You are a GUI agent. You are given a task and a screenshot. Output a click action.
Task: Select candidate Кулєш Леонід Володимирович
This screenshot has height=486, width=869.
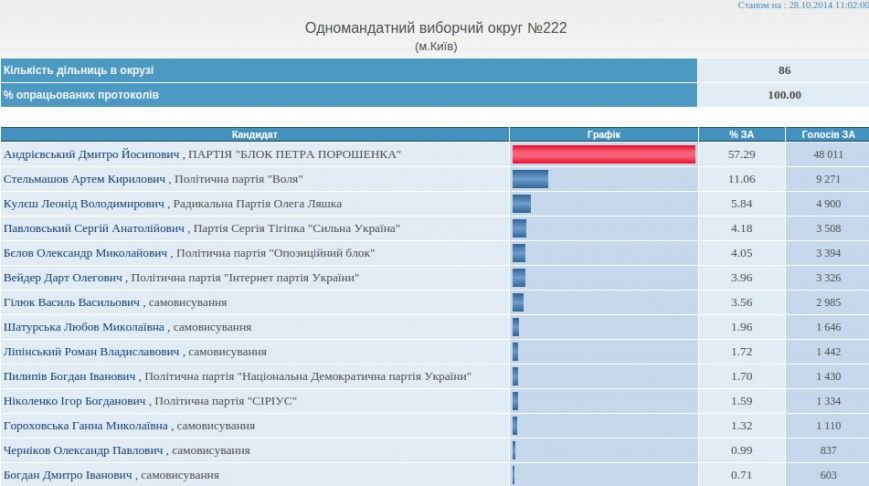pyautogui.click(x=84, y=203)
